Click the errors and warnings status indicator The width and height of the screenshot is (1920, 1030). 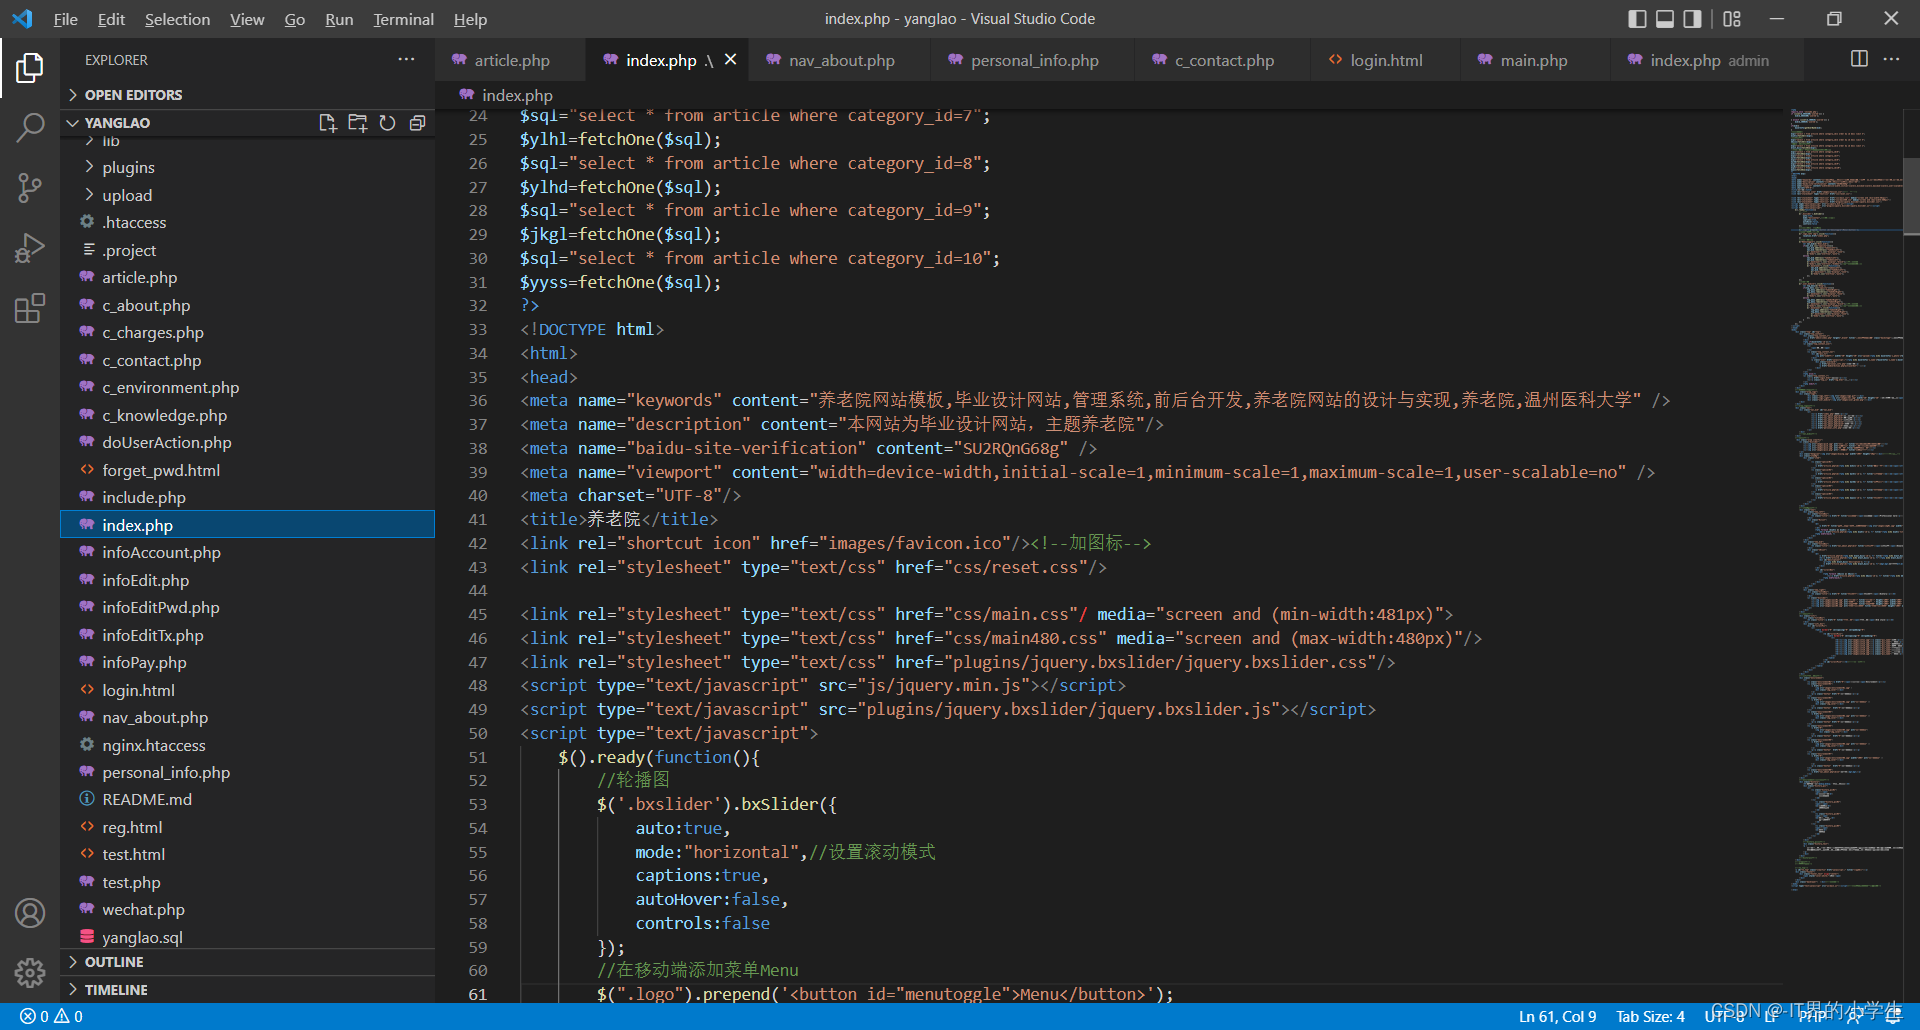pos(52,1017)
